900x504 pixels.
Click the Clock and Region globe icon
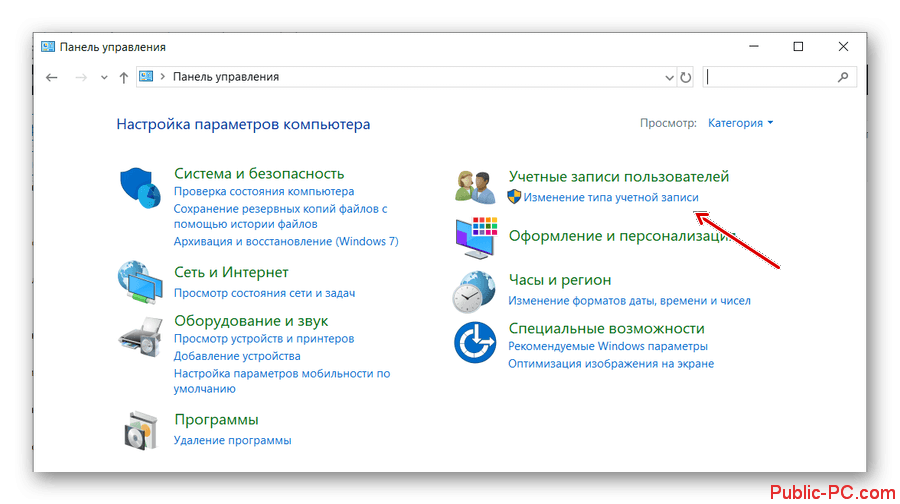coord(474,292)
